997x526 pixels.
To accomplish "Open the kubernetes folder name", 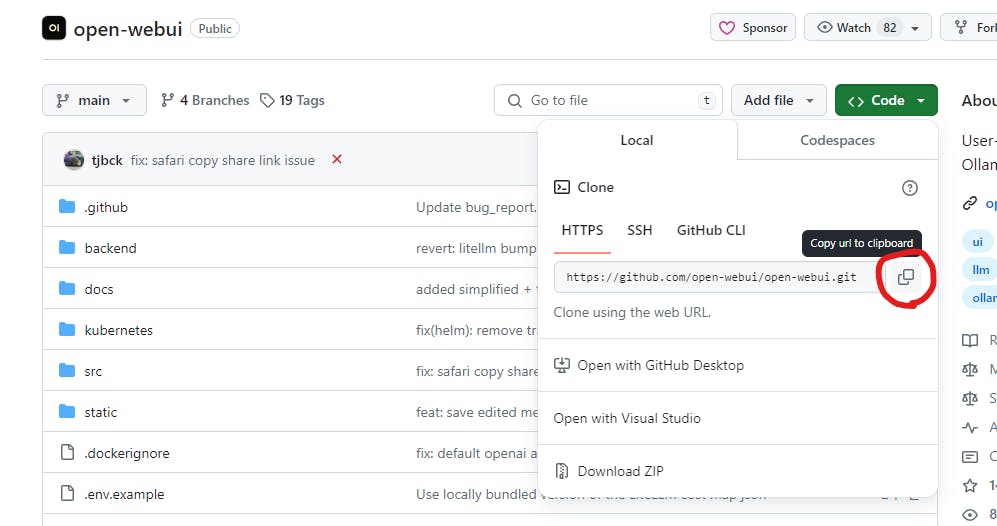I will [x=119, y=330].
